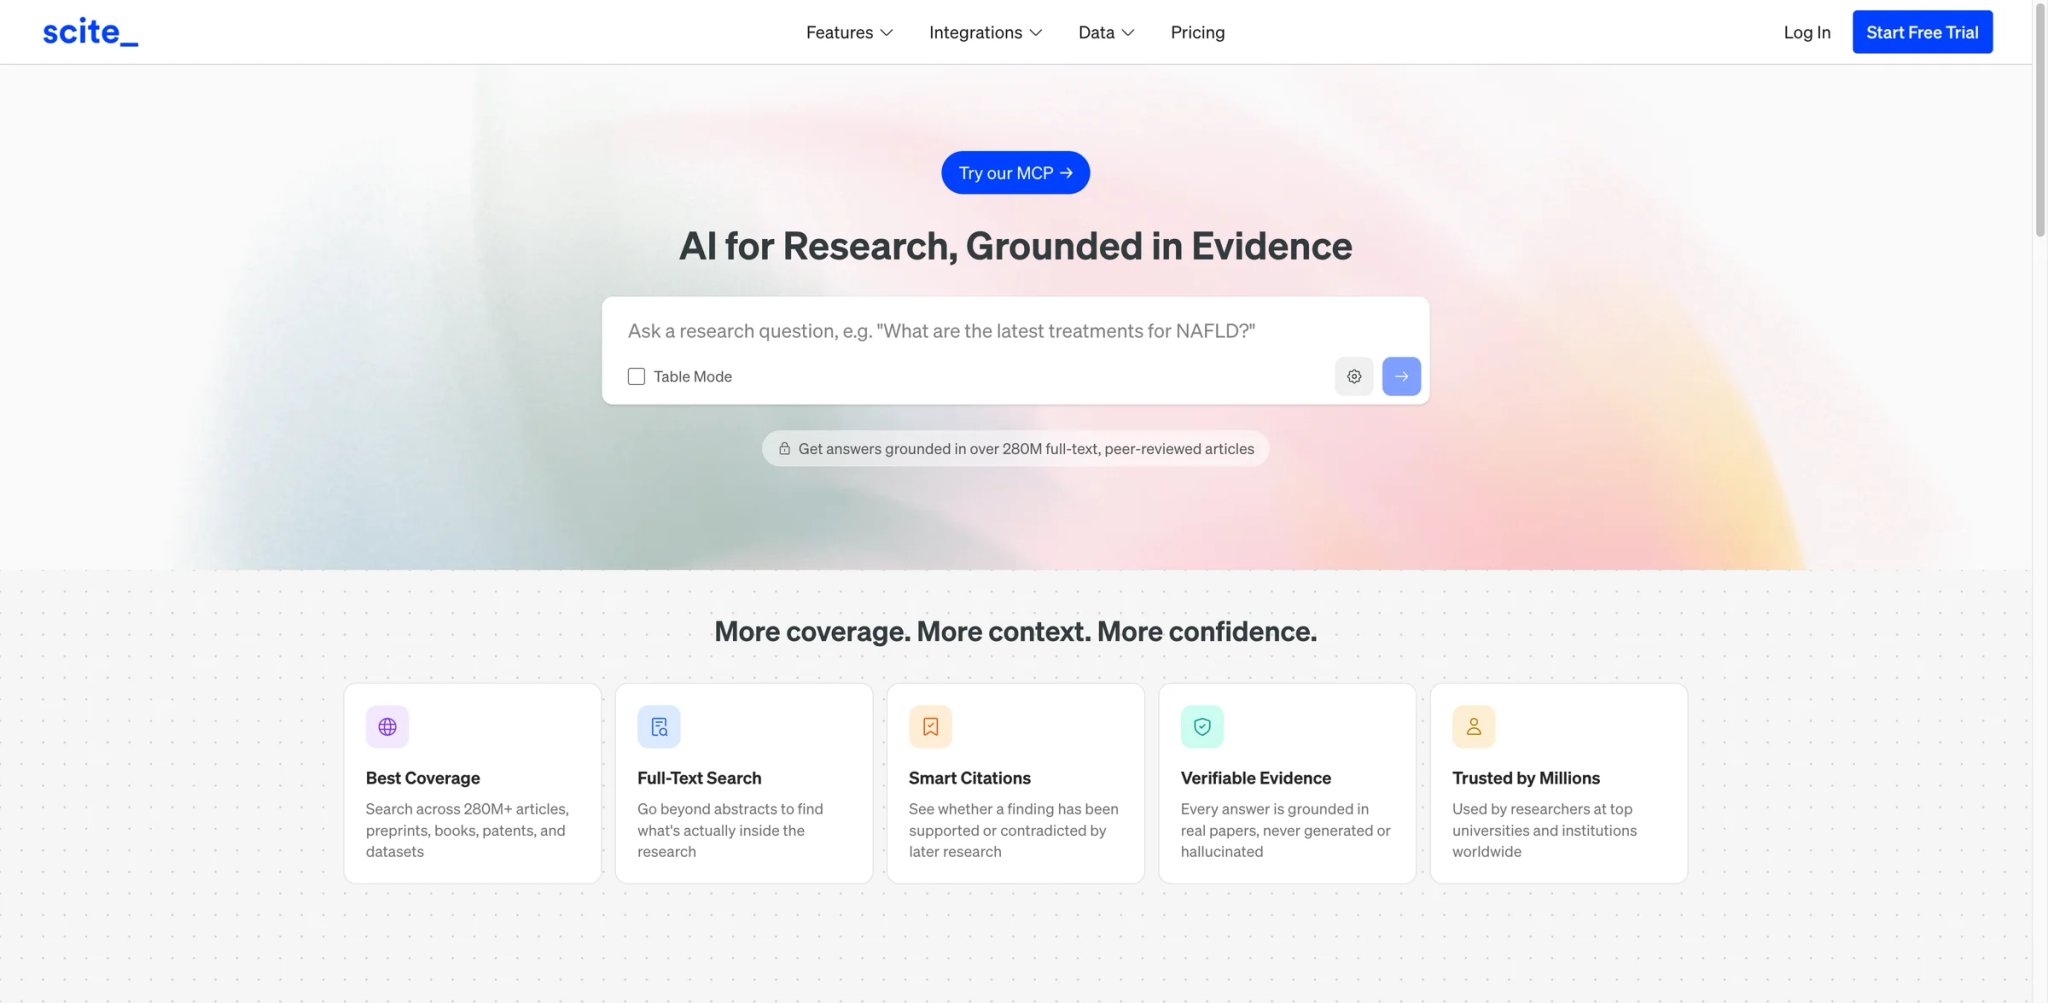Screen dimensions: 2048x1003
Task: Click the lock icon in the info pill
Action: click(785, 449)
